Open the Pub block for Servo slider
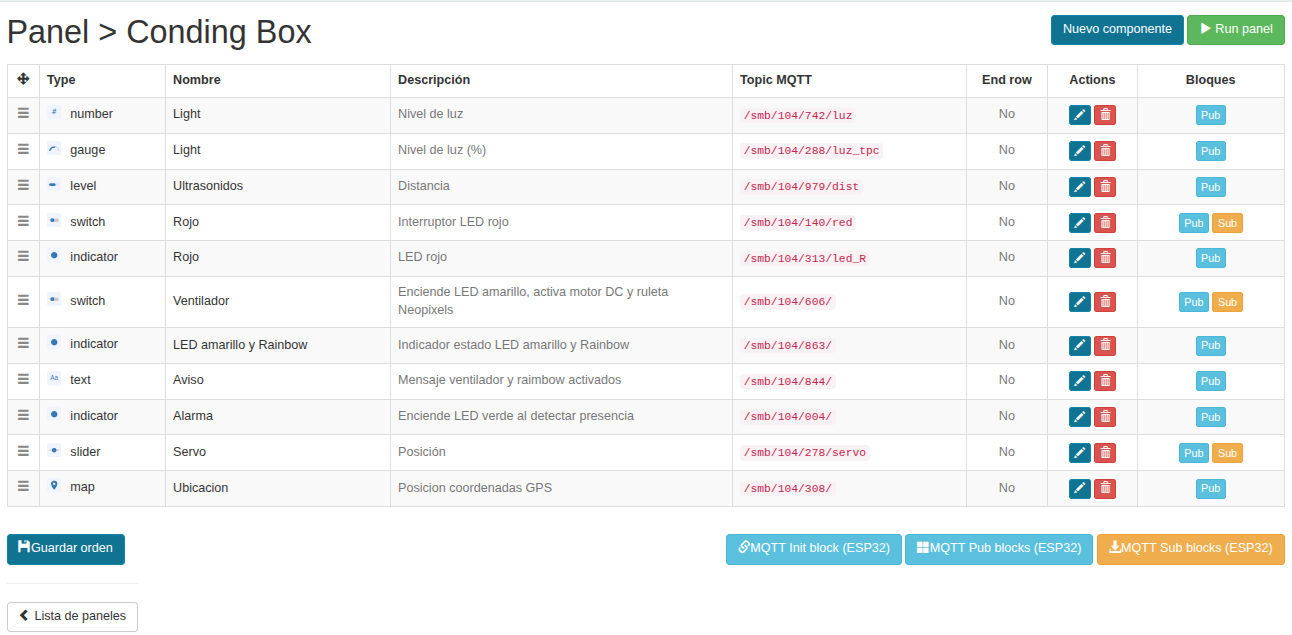 (x=1194, y=453)
